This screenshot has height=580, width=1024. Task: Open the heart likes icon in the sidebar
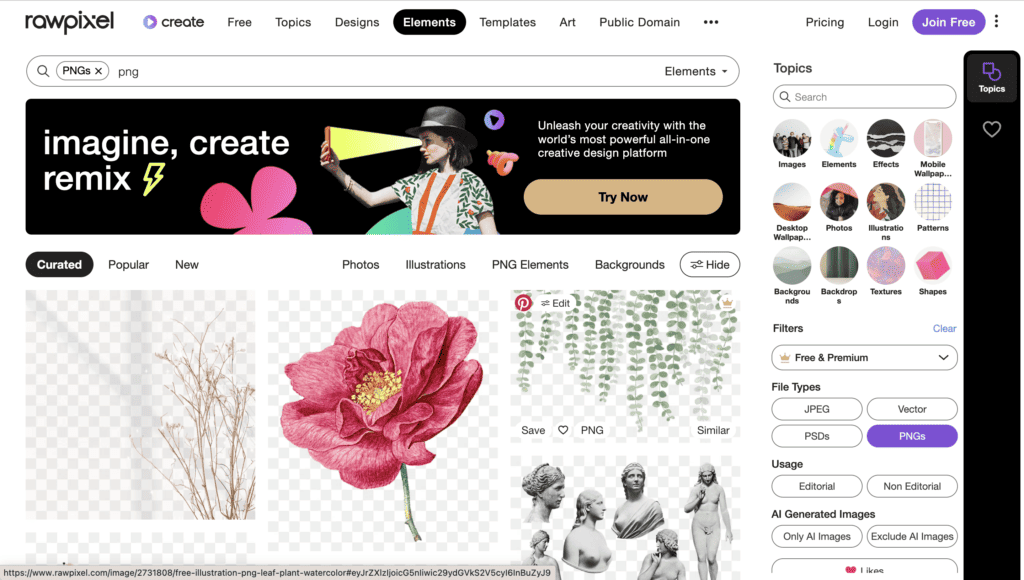[x=991, y=129]
